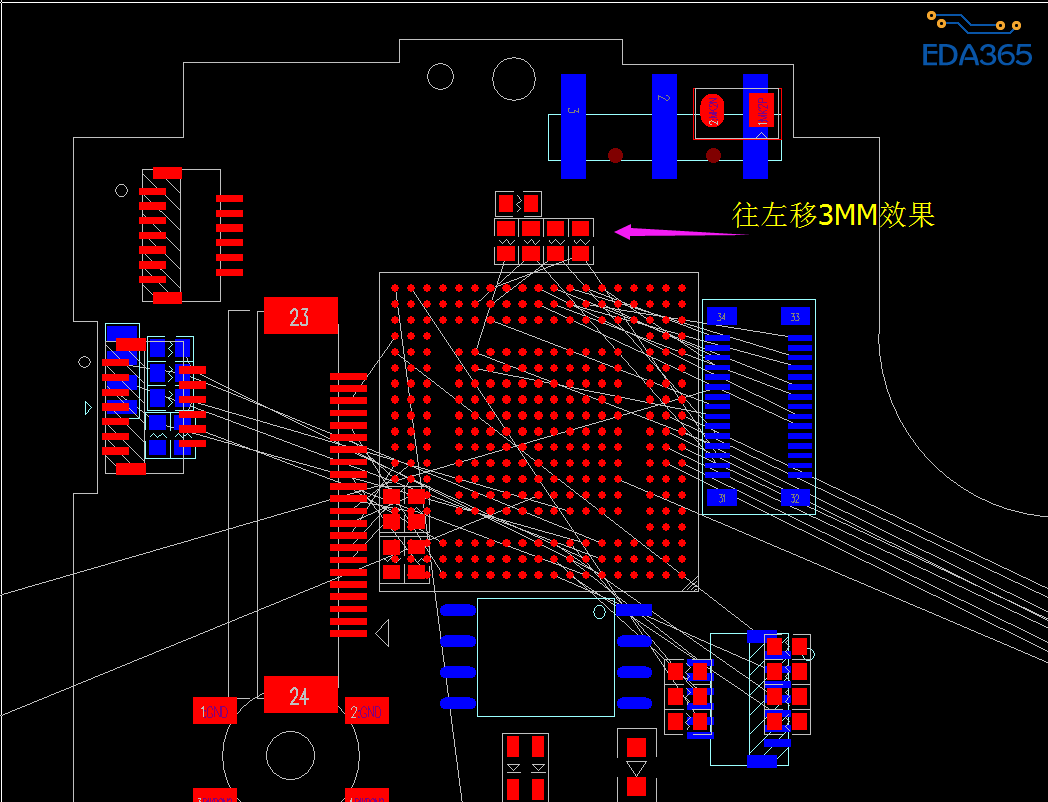Click the pin-1 triangle marker beside the long connector
Screen dimensions: 1048x802
[382, 633]
